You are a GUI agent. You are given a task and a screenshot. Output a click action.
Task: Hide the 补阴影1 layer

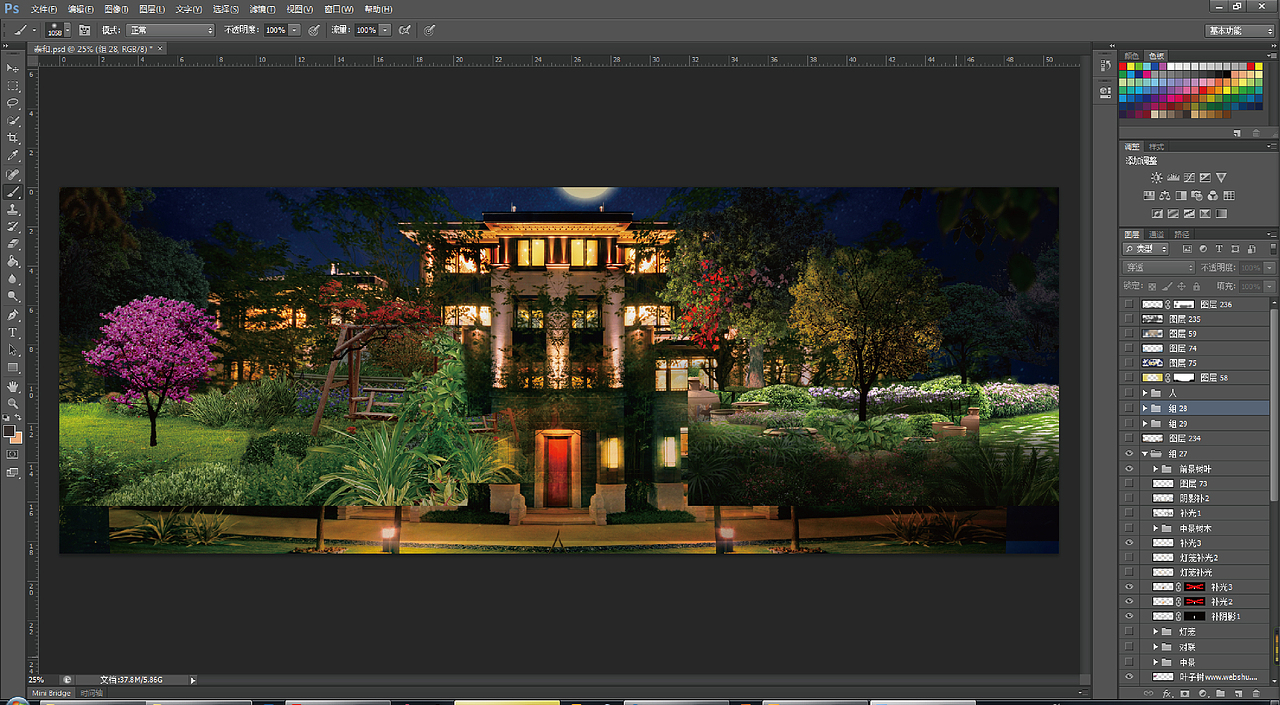point(1129,616)
